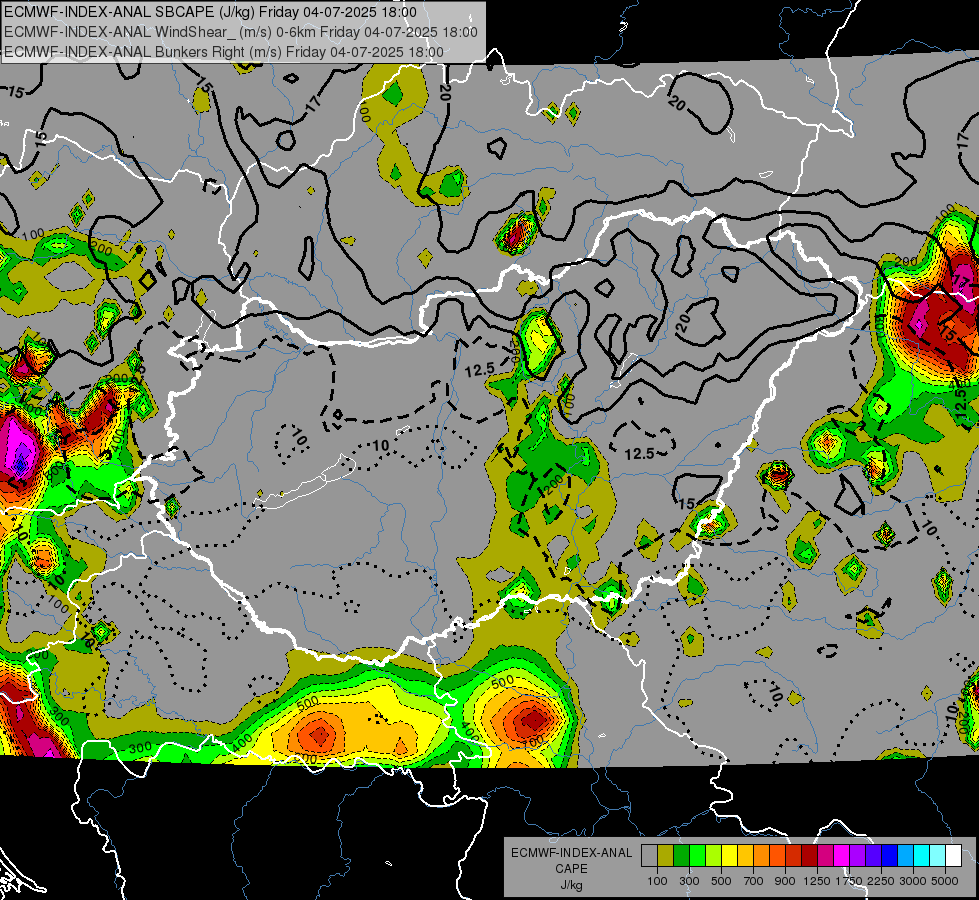This screenshot has height=900, width=979.
Task: Select the red swatch after 900
Action: click(x=794, y=856)
